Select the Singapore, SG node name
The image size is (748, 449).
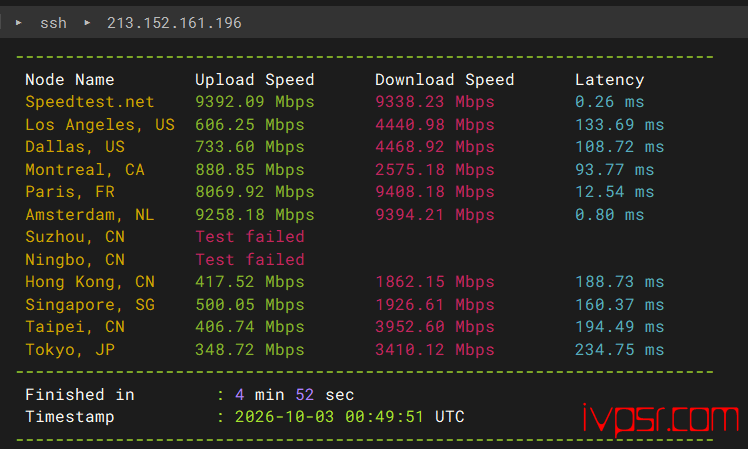(90, 305)
